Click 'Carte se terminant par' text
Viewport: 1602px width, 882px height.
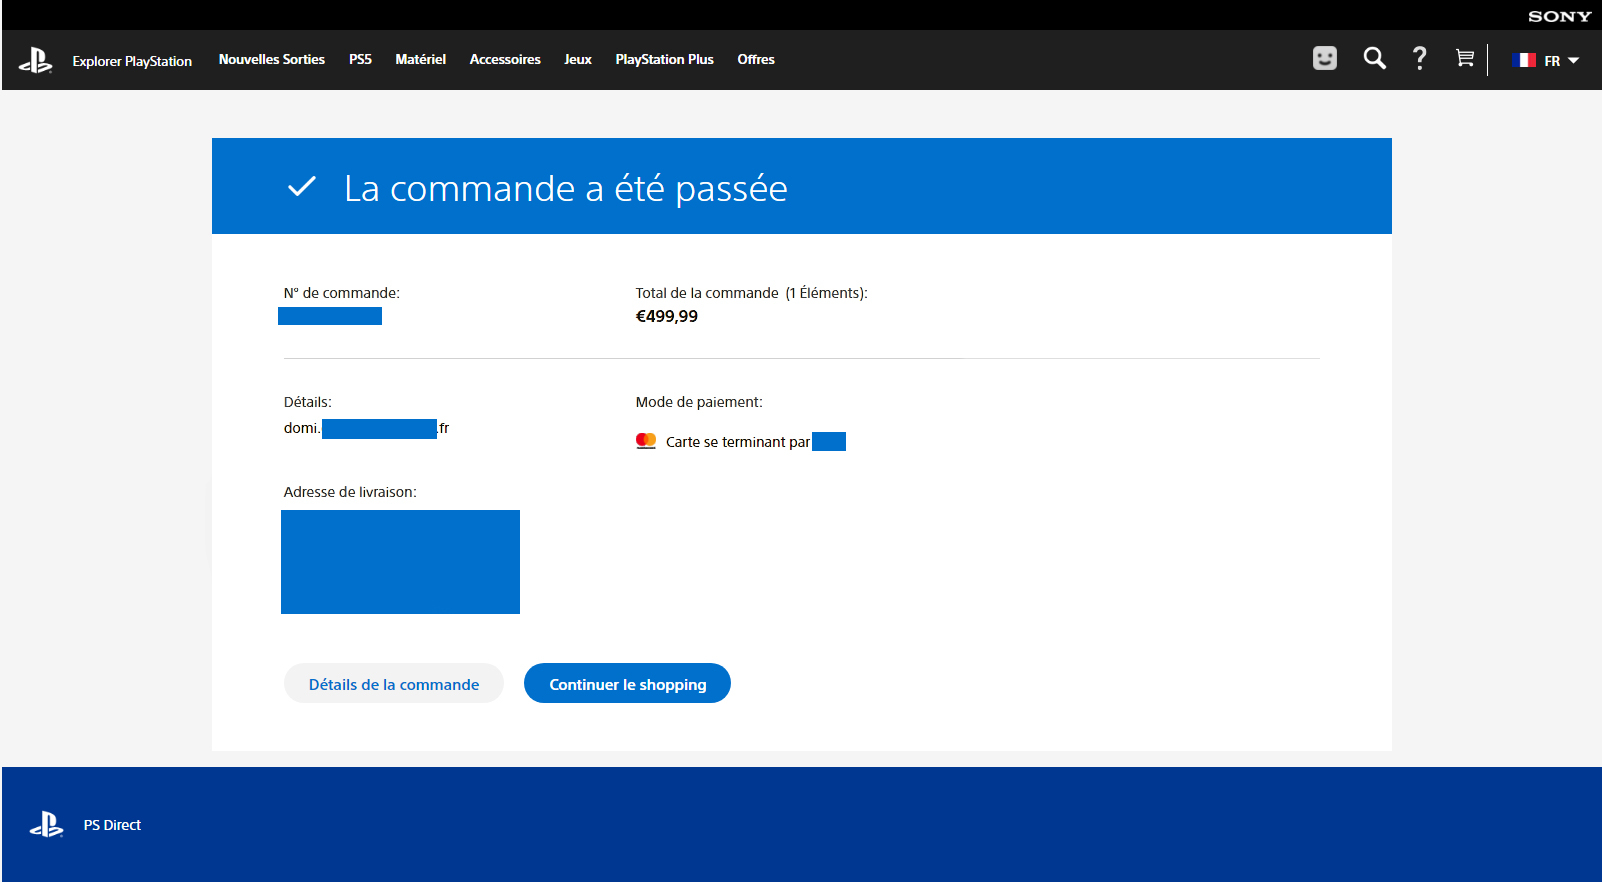click(x=738, y=442)
